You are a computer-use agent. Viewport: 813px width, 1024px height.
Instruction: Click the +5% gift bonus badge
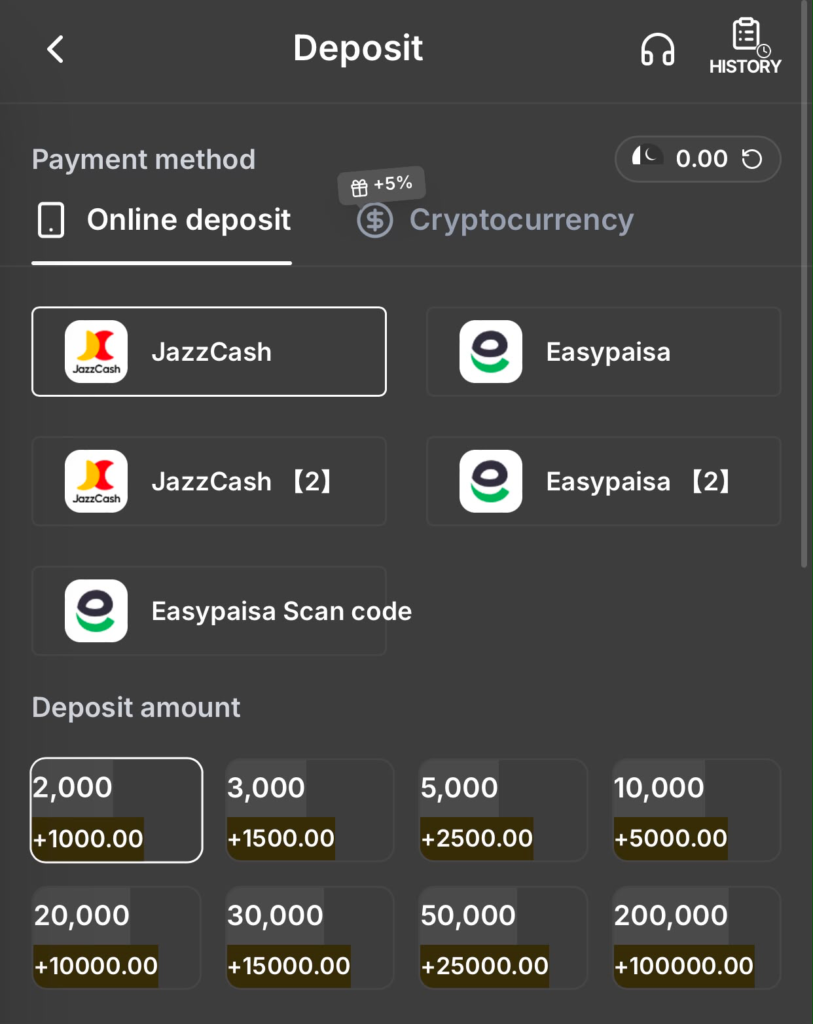[382, 185]
